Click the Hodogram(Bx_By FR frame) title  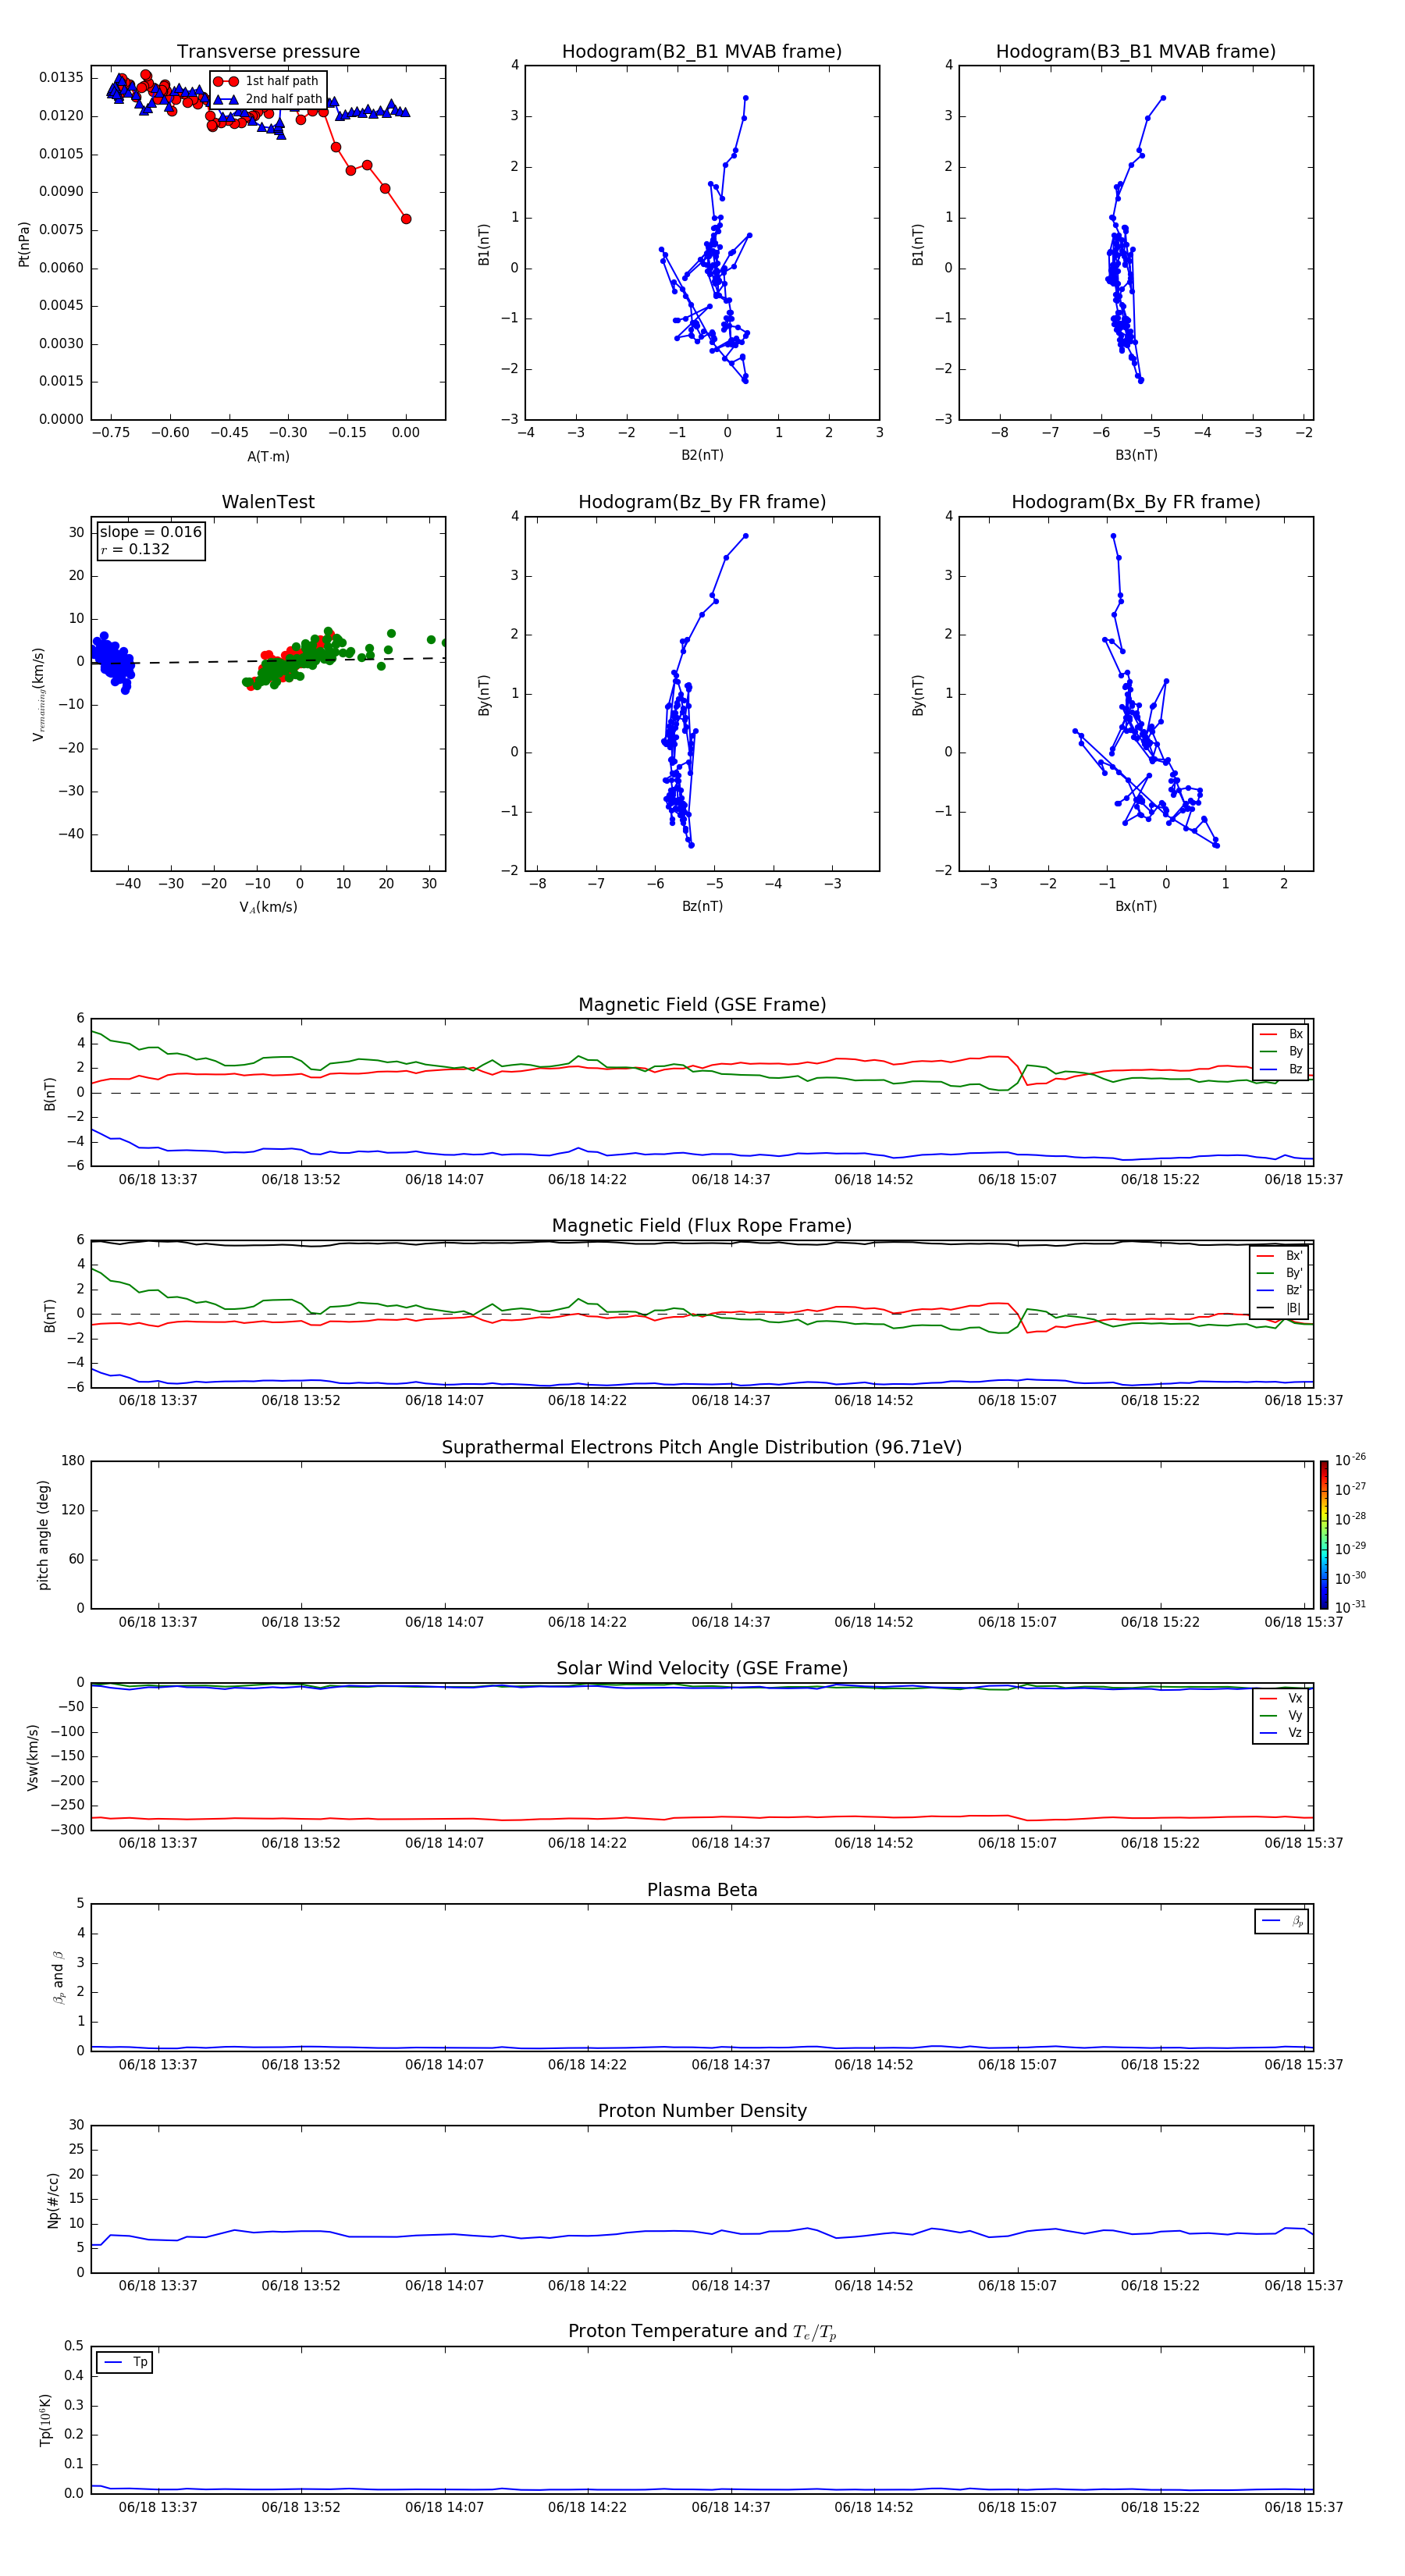(x=1135, y=502)
